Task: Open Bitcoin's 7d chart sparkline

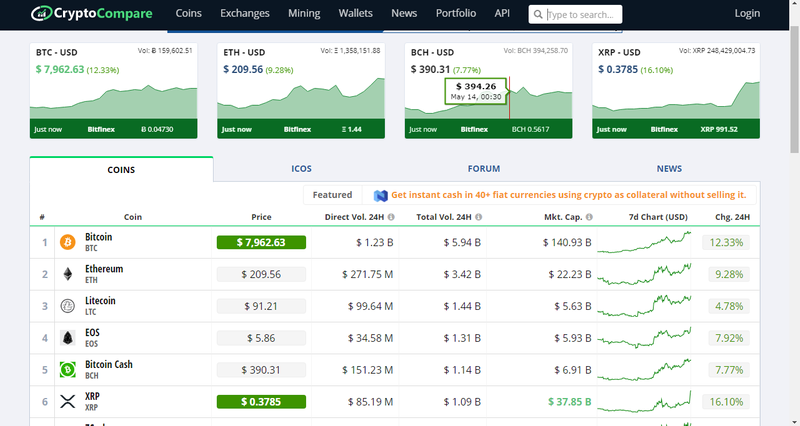Action: point(644,242)
